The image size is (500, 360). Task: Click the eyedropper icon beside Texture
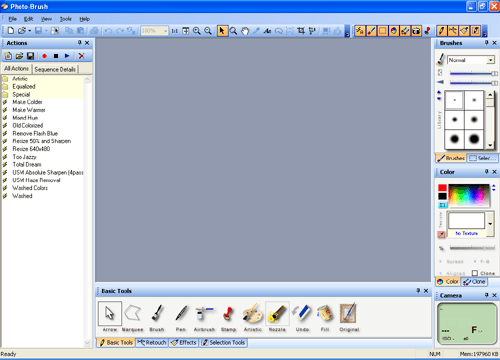441,234
